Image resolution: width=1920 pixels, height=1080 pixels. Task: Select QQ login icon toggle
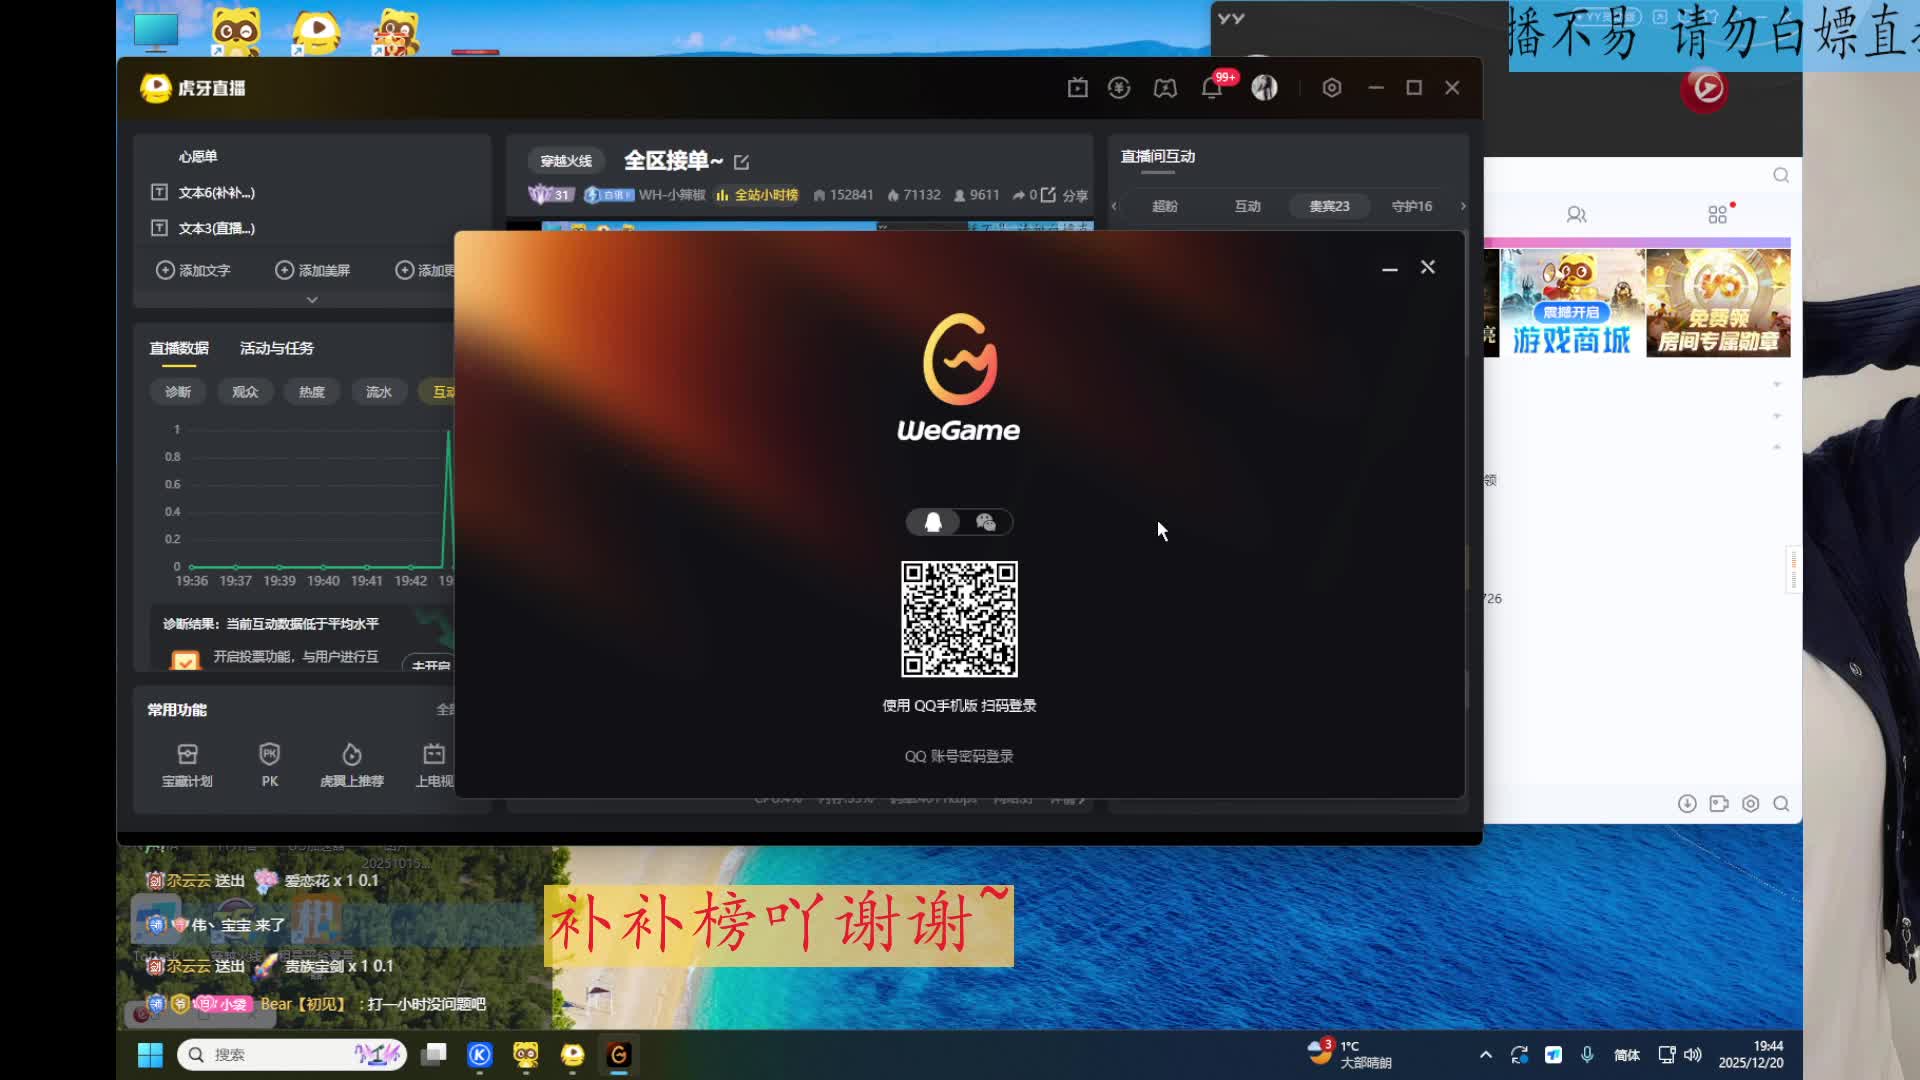click(x=933, y=522)
